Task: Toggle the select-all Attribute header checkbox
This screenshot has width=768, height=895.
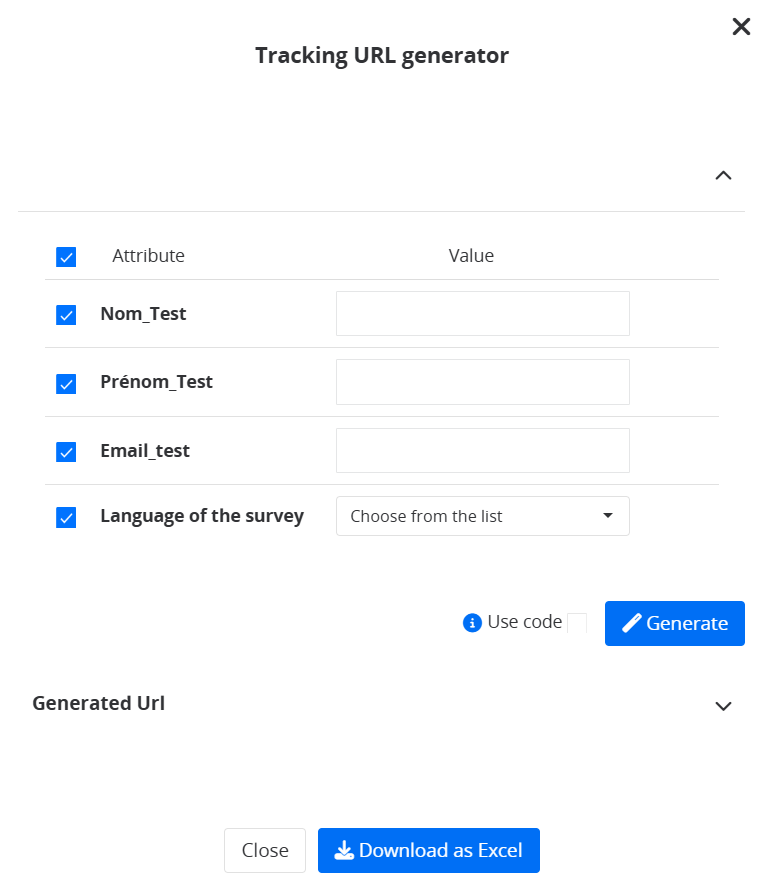Action: [x=66, y=257]
